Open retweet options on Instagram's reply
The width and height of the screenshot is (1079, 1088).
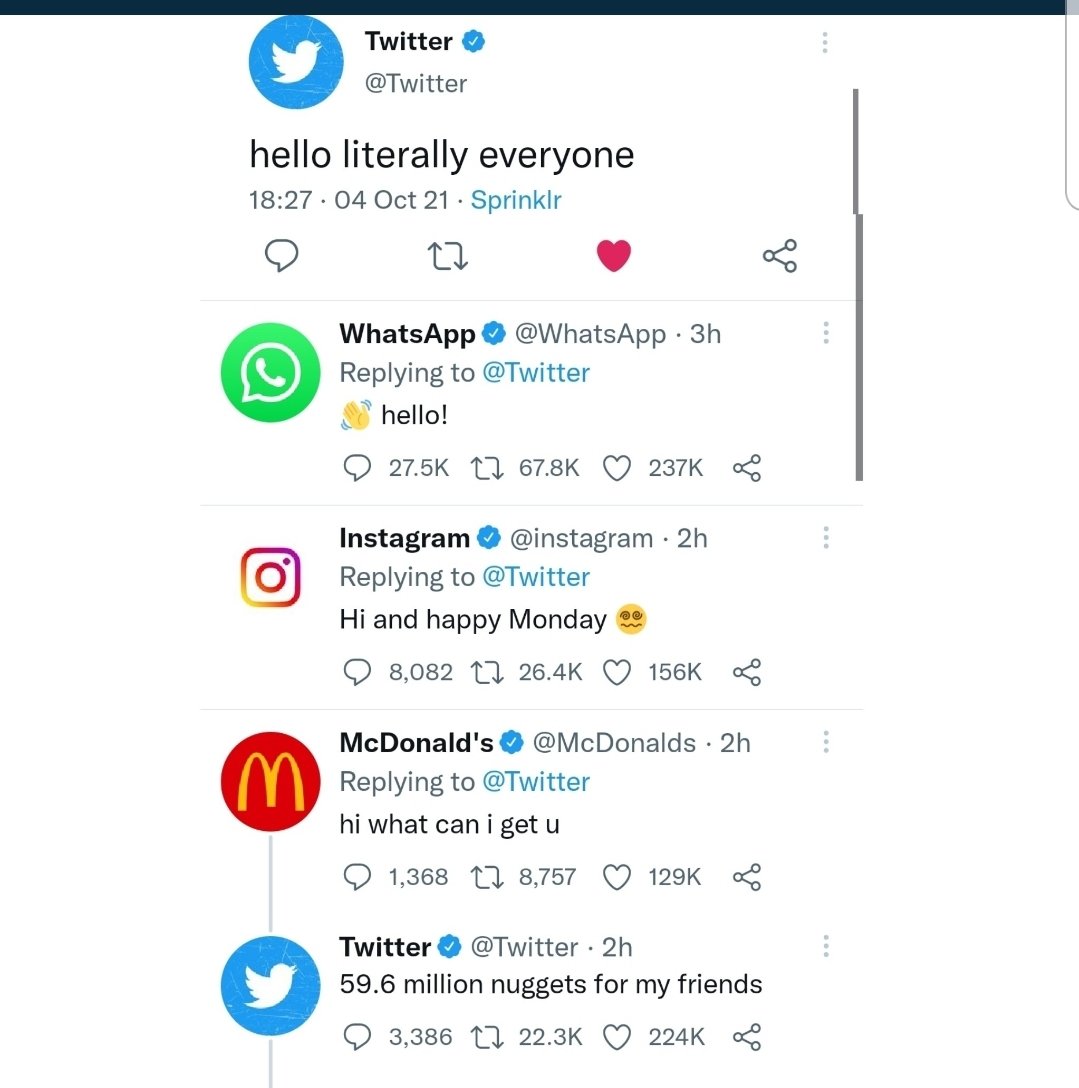point(487,672)
